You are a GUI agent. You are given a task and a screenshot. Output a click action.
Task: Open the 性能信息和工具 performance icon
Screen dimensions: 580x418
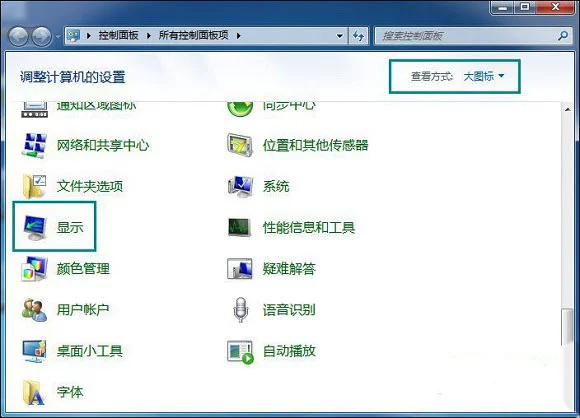click(x=239, y=227)
